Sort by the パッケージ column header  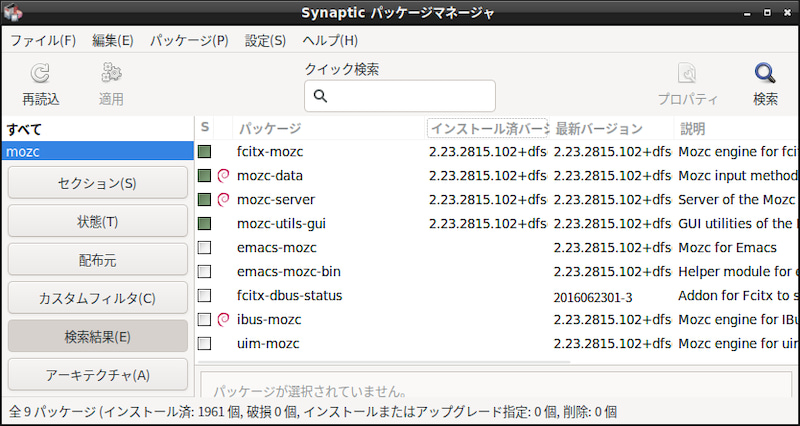[x=329, y=128]
